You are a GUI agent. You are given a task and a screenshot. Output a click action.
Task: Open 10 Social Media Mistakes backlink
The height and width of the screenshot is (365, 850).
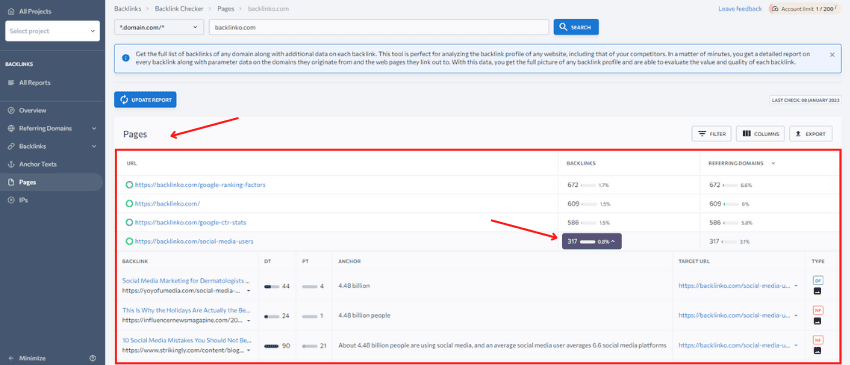[186, 341]
